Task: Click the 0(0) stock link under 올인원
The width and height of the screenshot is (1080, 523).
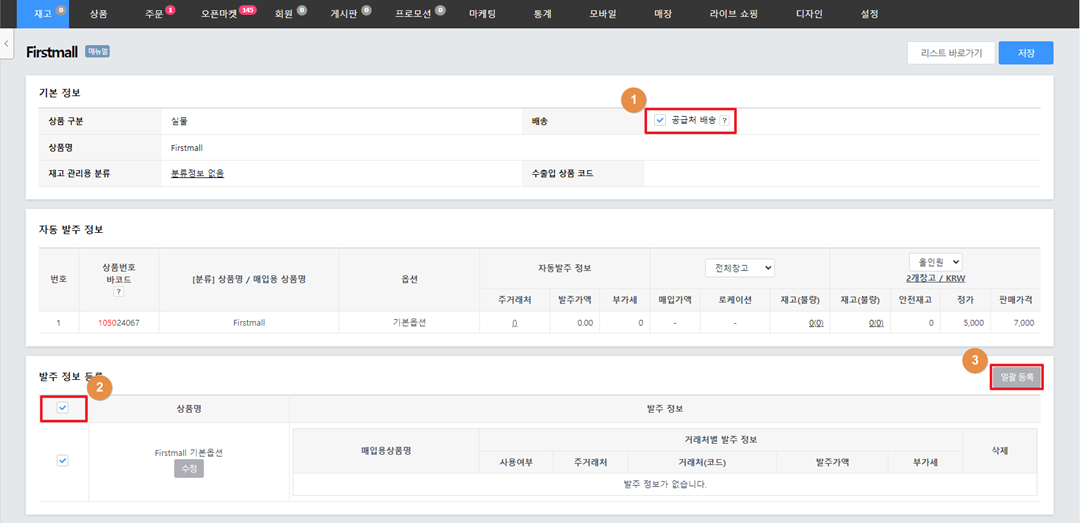Action: [x=875, y=322]
